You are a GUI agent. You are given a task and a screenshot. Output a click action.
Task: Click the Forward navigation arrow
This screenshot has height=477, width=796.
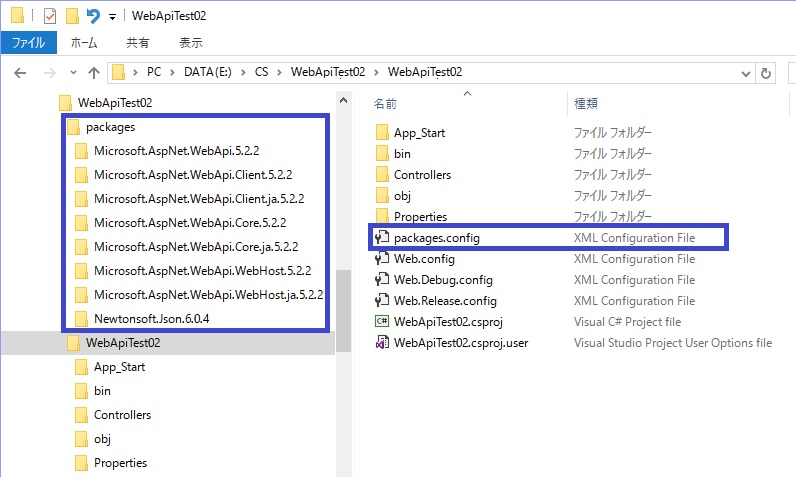pyautogui.click(x=49, y=73)
